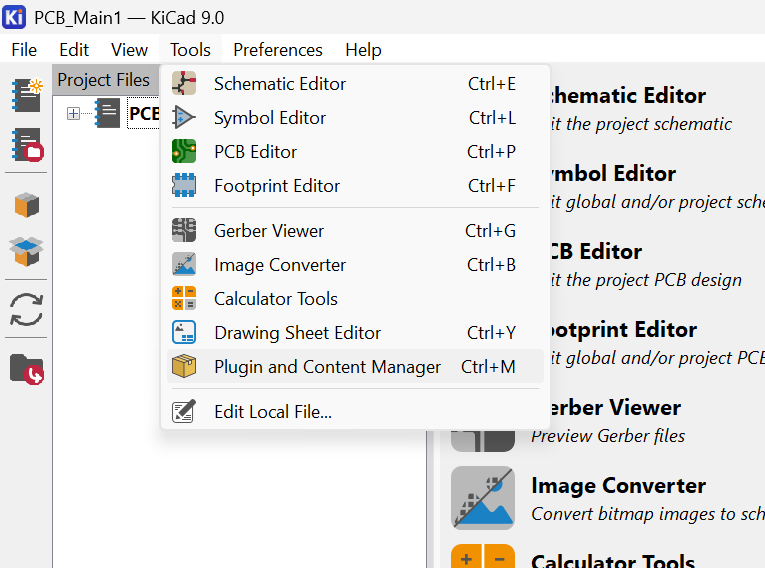Open the Preferences menu
This screenshot has width=765, height=568.
(x=277, y=50)
